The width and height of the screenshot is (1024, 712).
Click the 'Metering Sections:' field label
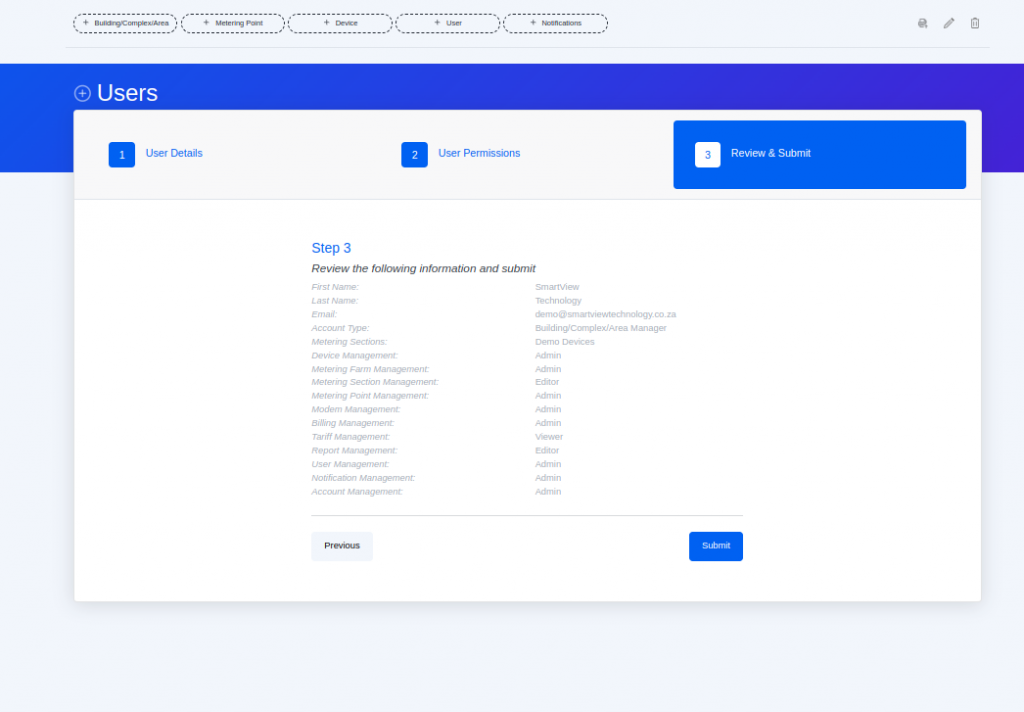(x=349, y=342)
